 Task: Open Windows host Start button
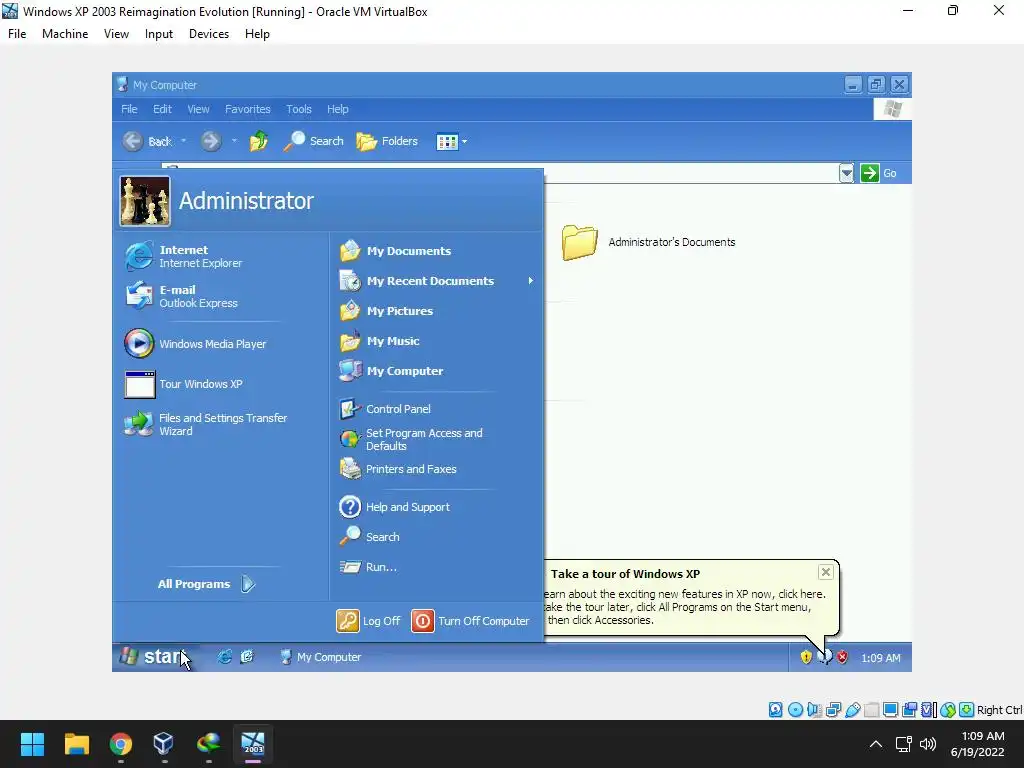[32, 744]
